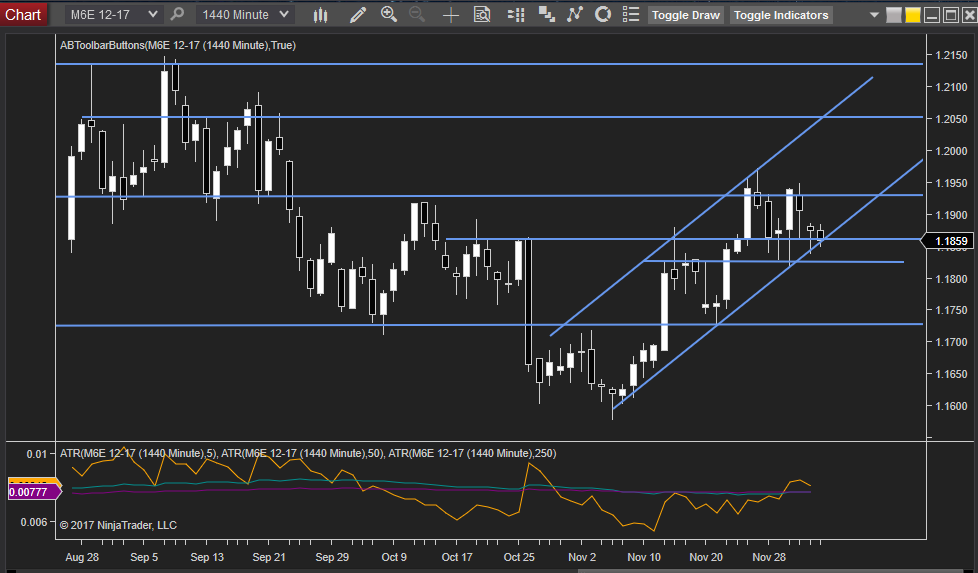Open the chart trader icon
This screenshot has width=978, height=573.
tap(515, 14)
